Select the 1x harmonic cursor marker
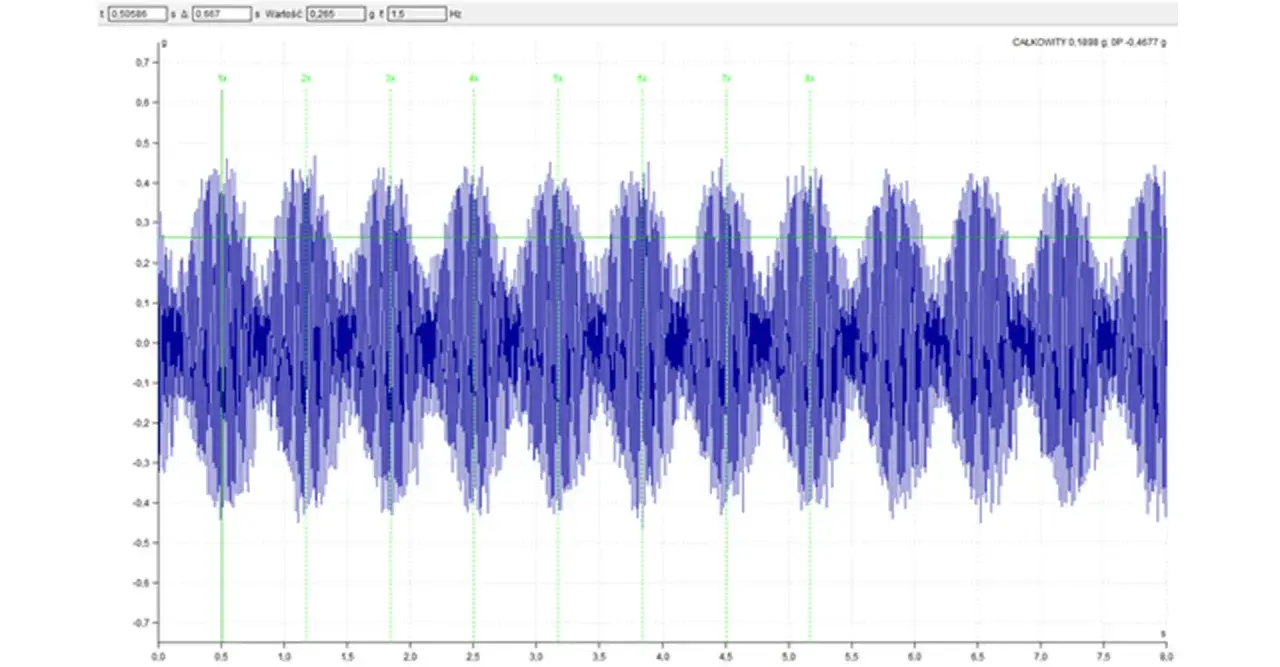Screen dimensions: 1280x667 click(x=222, y=78)
